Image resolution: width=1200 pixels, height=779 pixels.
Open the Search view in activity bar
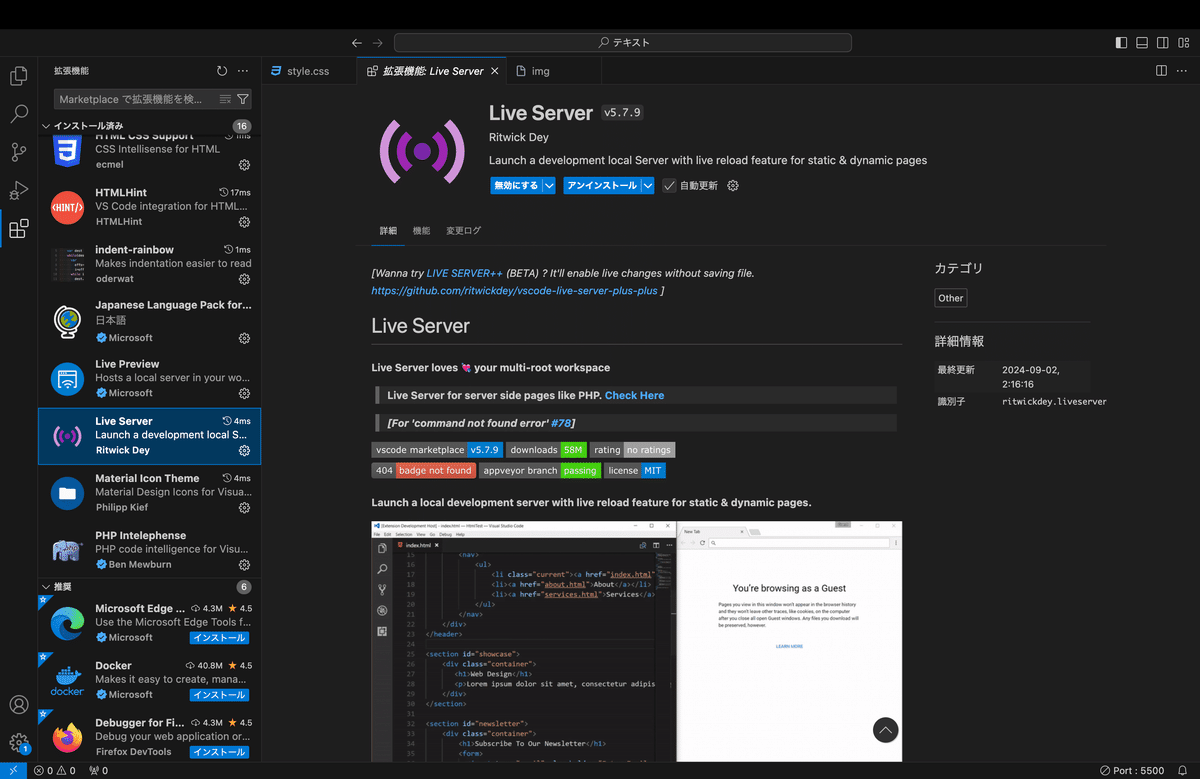pos(18,114)
